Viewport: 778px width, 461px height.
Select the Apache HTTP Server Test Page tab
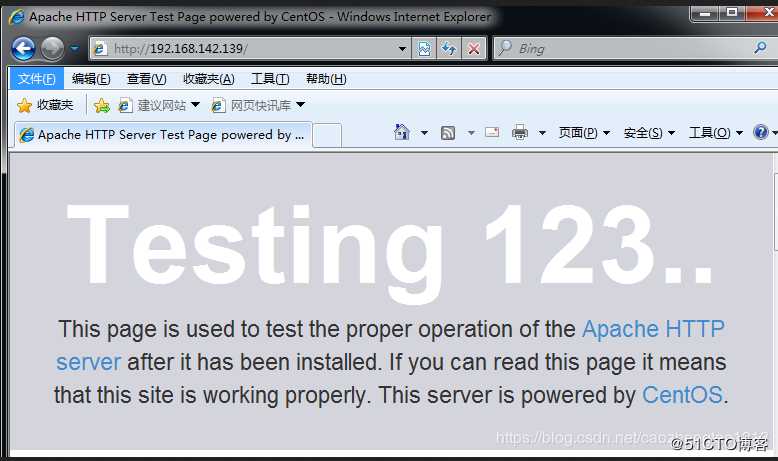pyautogui.click(x=163, y=135)
